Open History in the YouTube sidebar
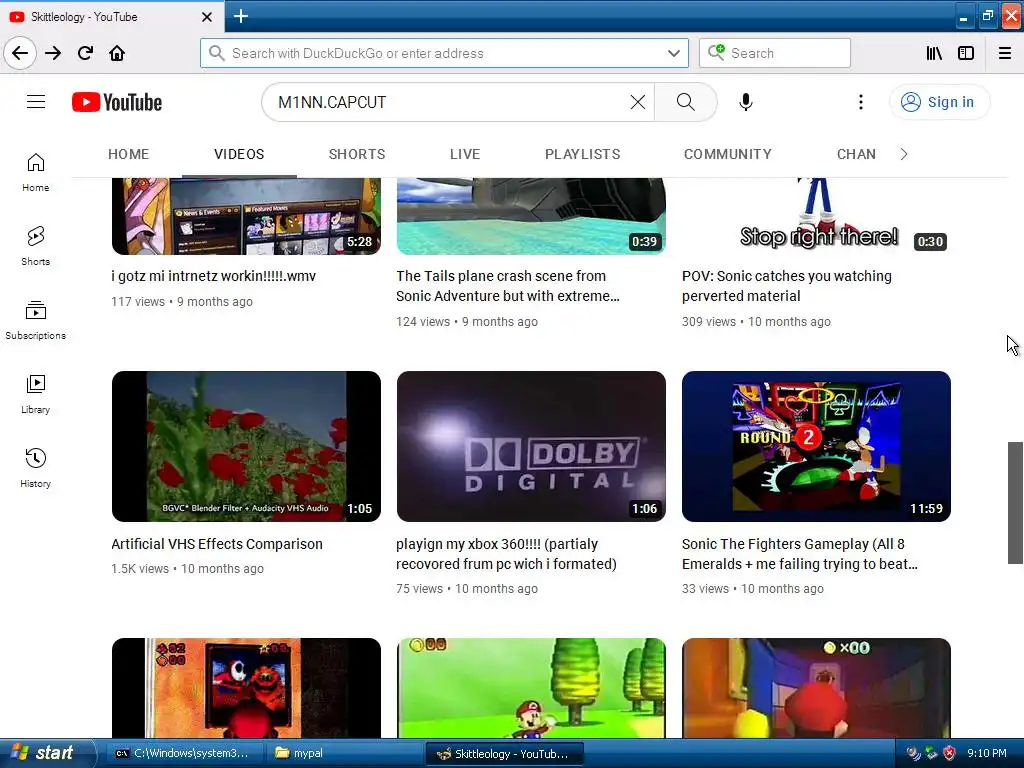The width and height of the screenshot is (1024, 768). point(35,468)
